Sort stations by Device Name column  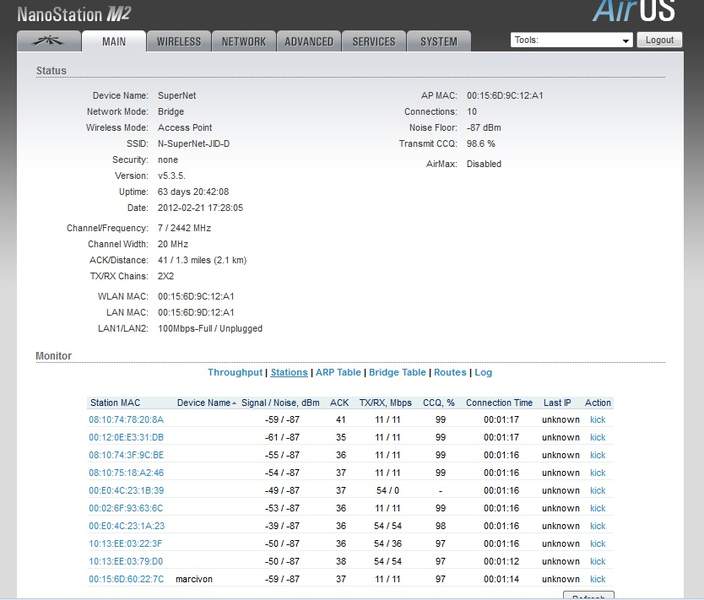click(206, 403)
